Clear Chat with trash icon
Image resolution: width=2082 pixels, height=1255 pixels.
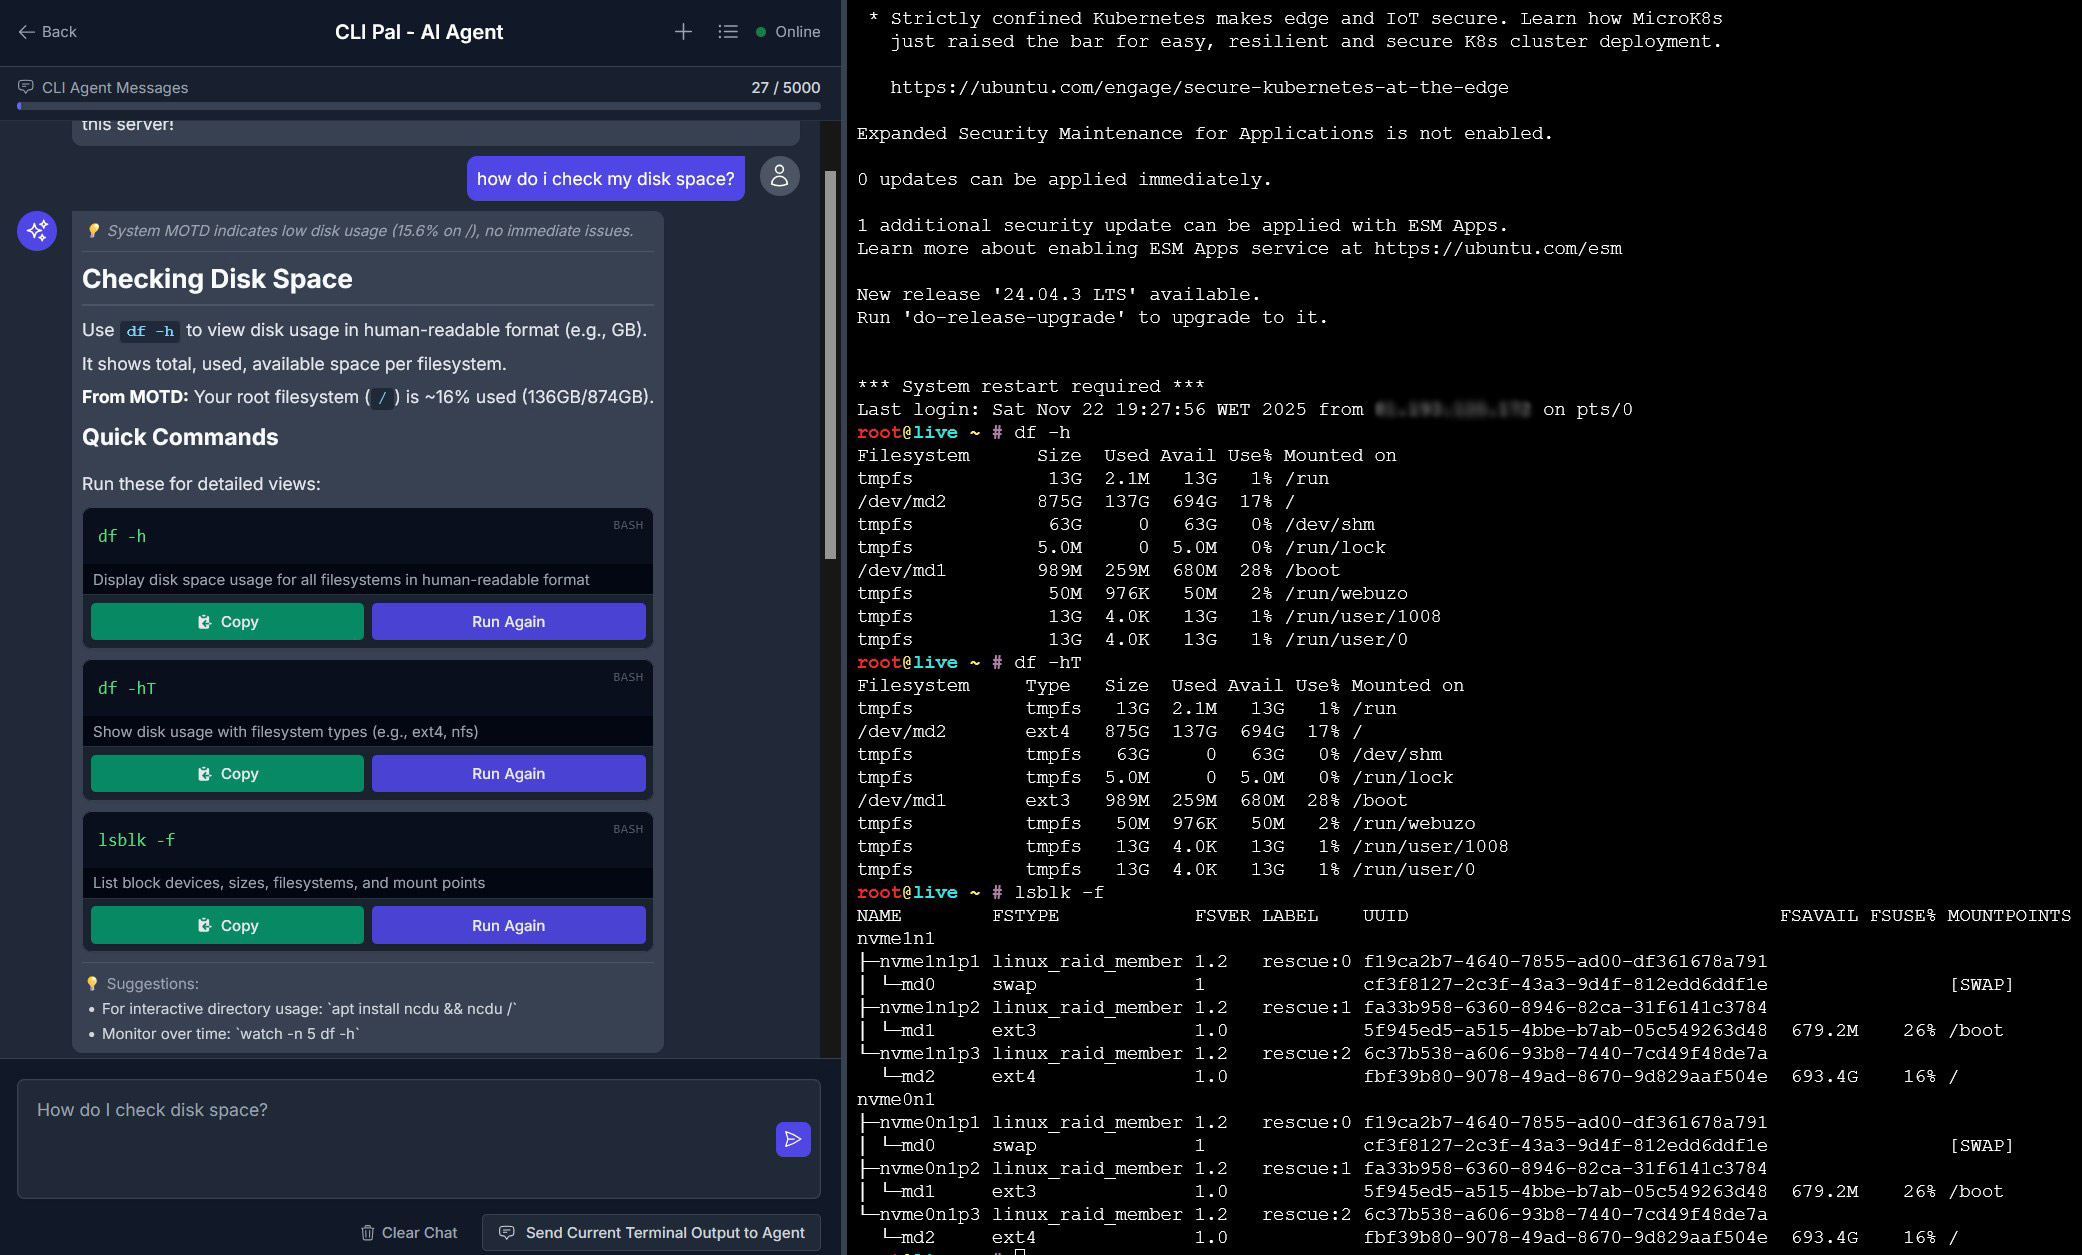pos(408,1233)
